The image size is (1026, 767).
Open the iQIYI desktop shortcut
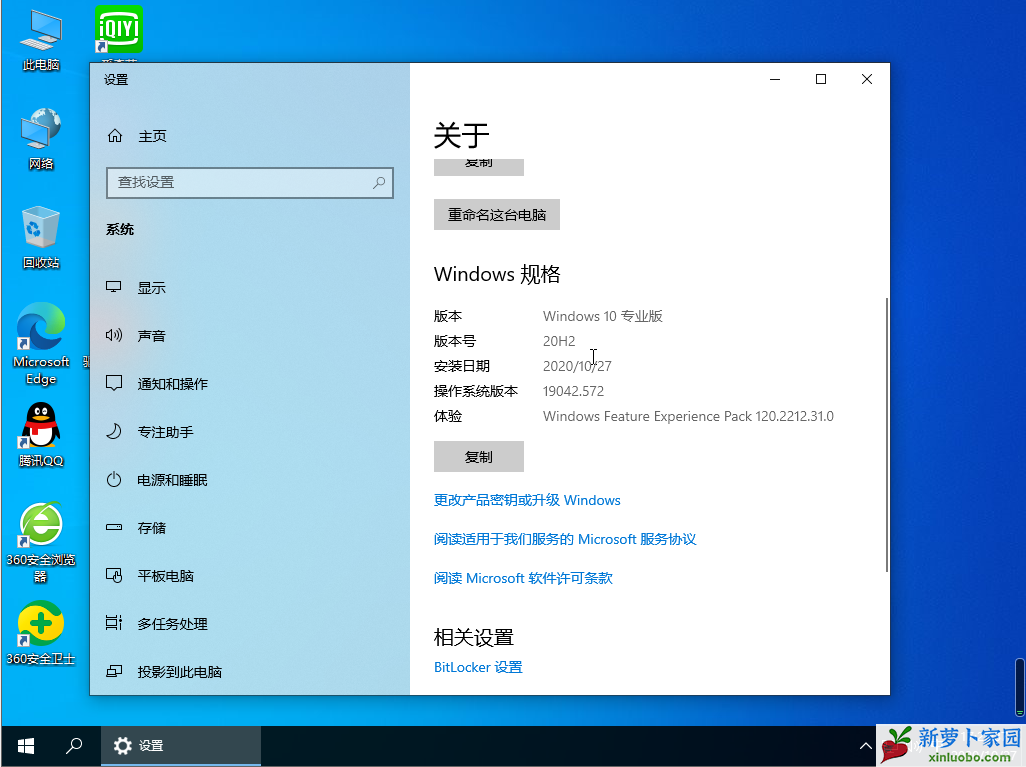[x=118, y=31]
